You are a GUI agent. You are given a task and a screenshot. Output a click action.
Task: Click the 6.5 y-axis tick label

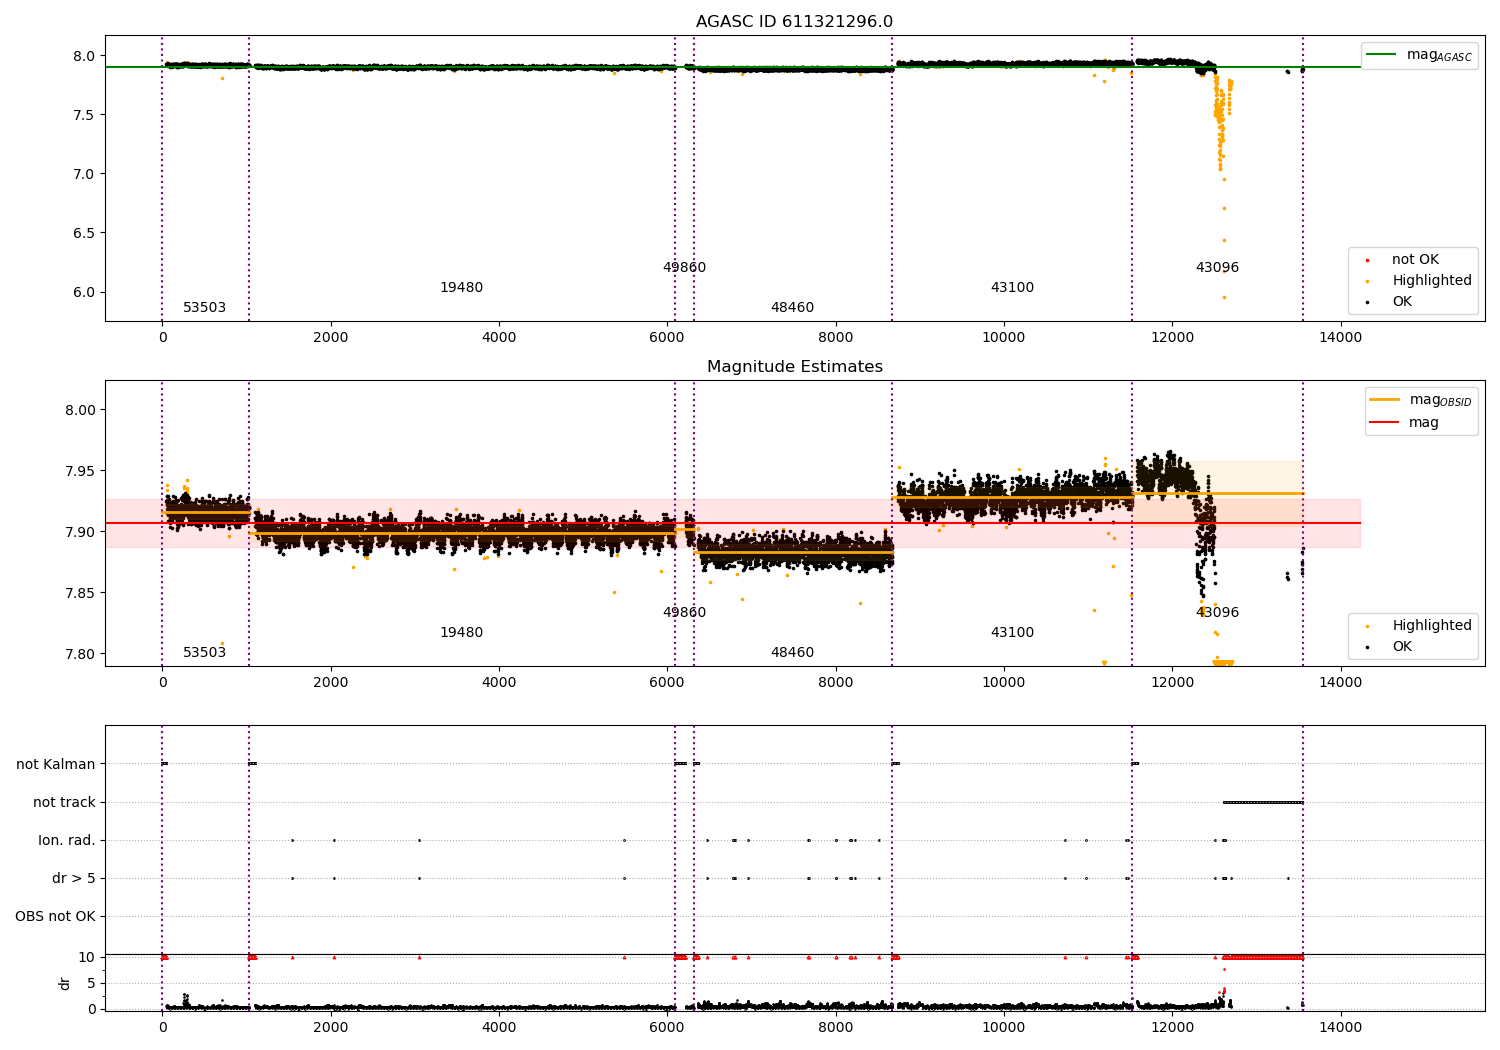pos(84,233)
